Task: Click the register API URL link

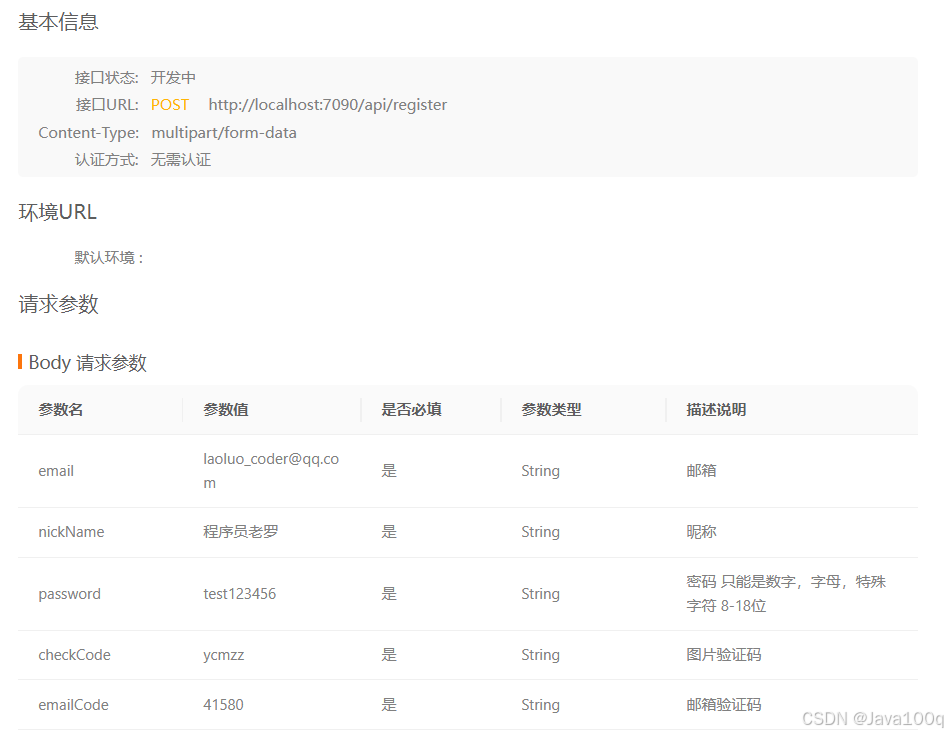Action: [328, 105]
